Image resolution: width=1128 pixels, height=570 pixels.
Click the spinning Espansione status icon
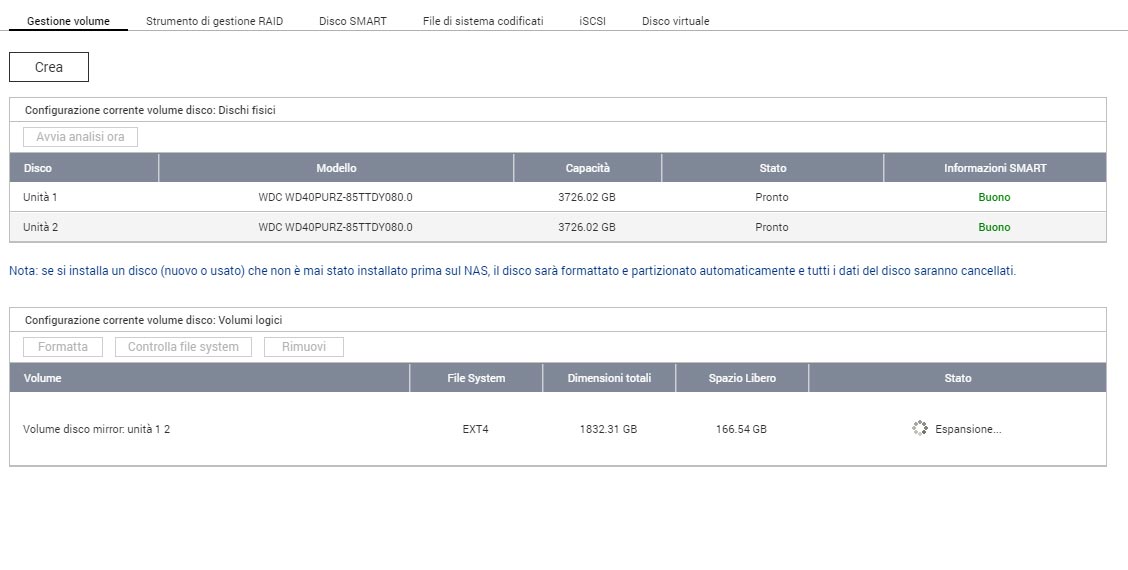tap(920, 428)
